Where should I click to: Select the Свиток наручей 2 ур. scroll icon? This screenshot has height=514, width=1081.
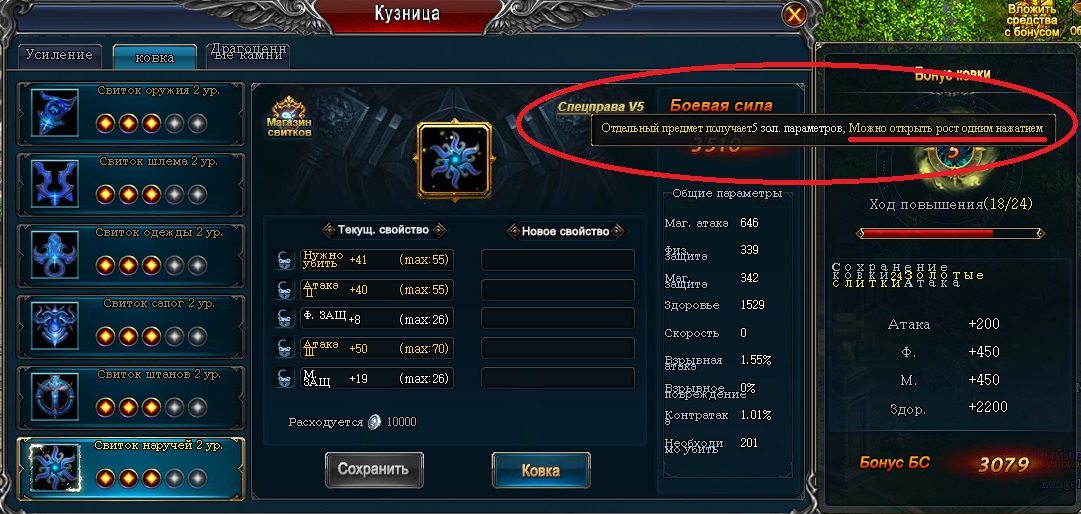click(x=55, y=468)
